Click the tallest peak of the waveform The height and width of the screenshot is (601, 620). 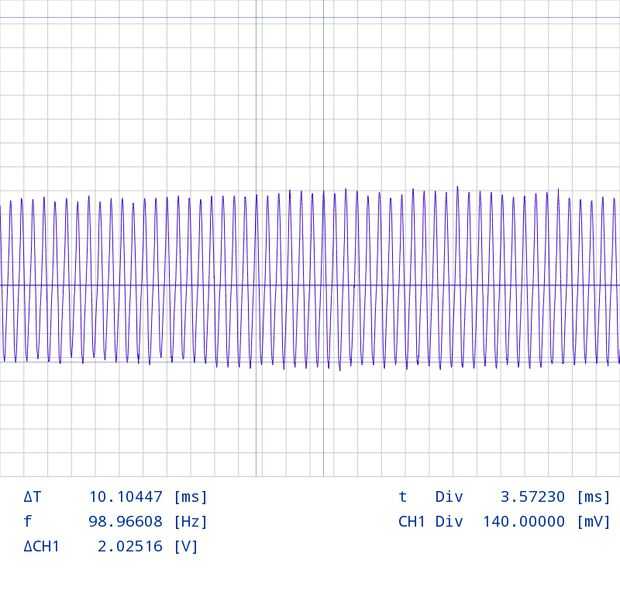pos(457,187)
